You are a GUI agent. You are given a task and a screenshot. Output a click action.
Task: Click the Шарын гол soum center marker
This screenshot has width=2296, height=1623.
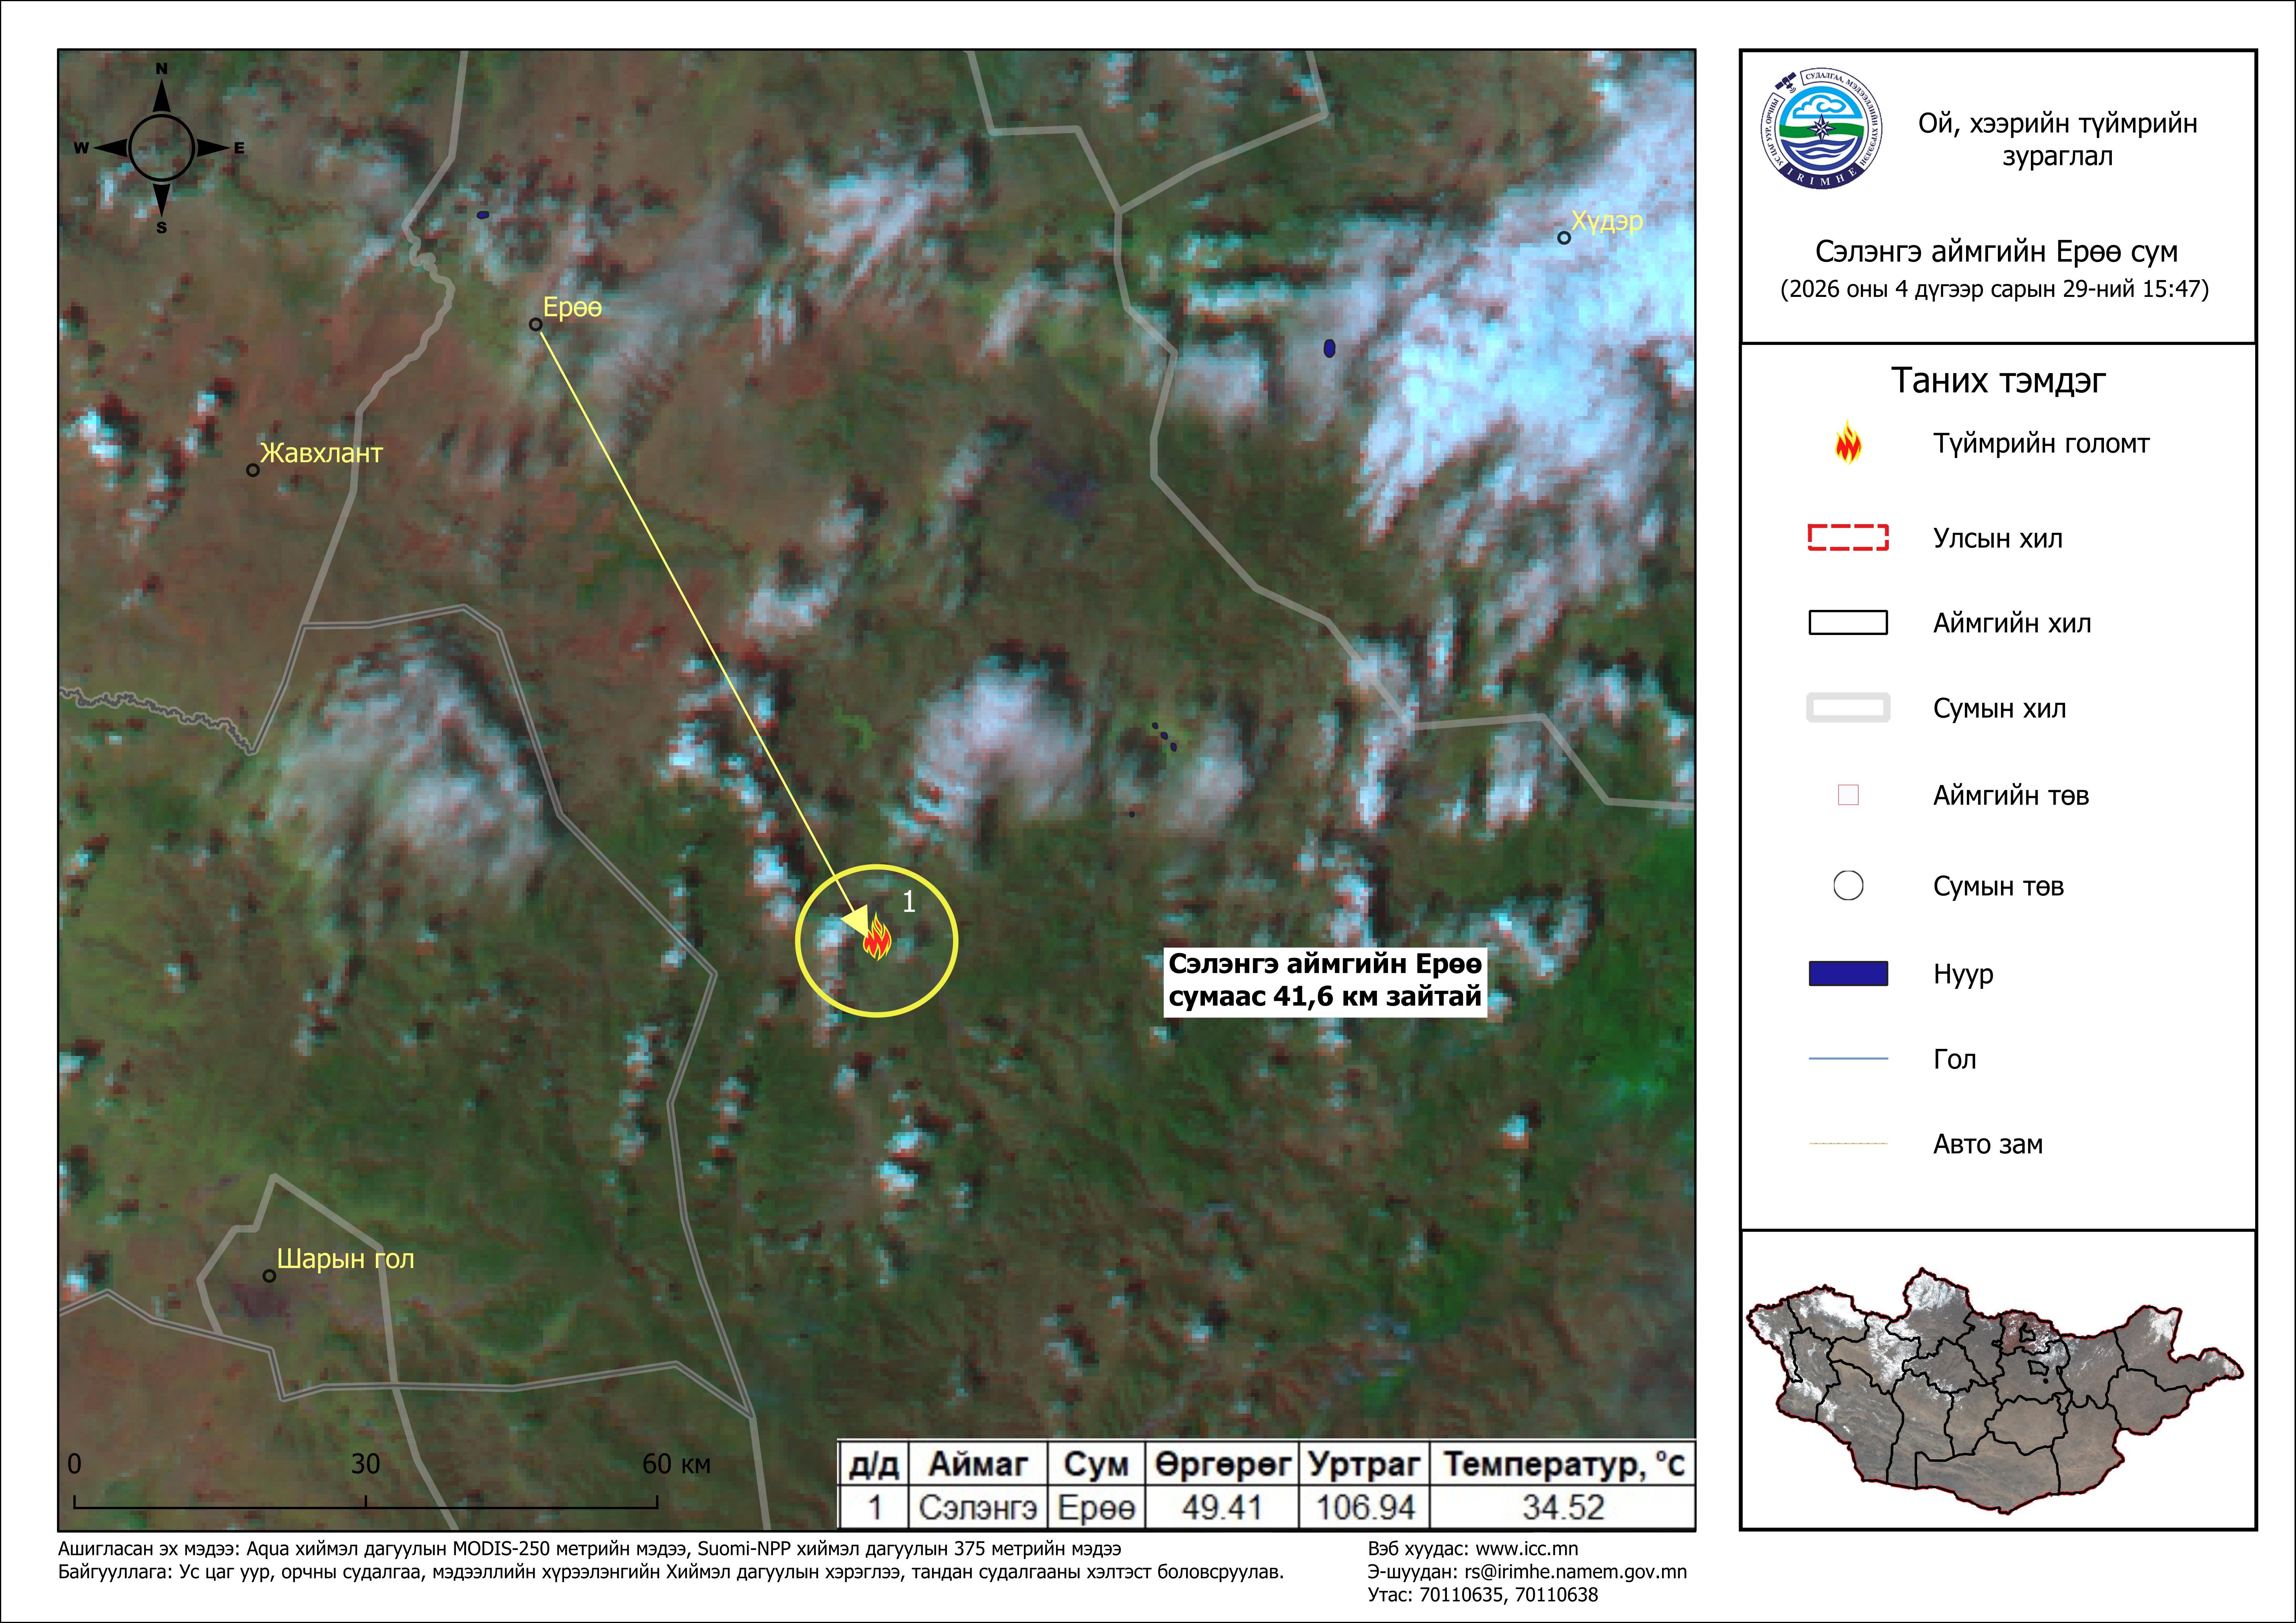(269, 1276)
